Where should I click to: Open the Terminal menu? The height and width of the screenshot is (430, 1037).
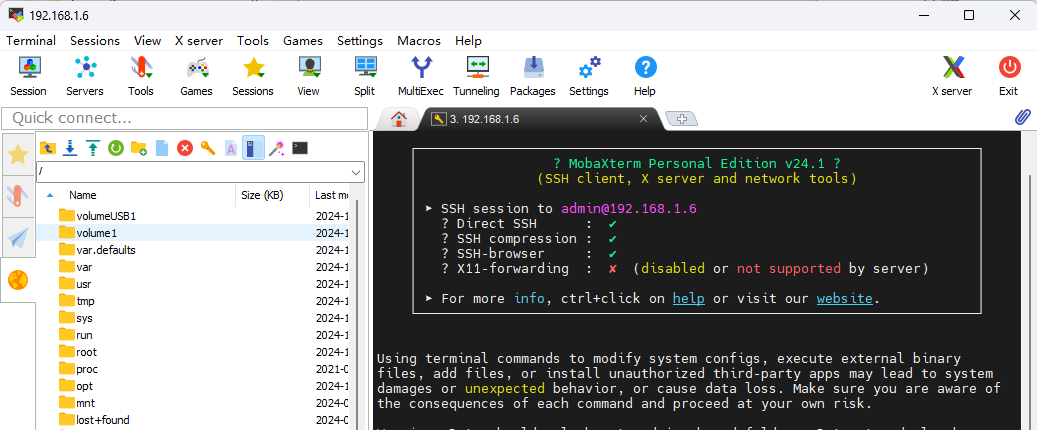(x=31, y=40)
